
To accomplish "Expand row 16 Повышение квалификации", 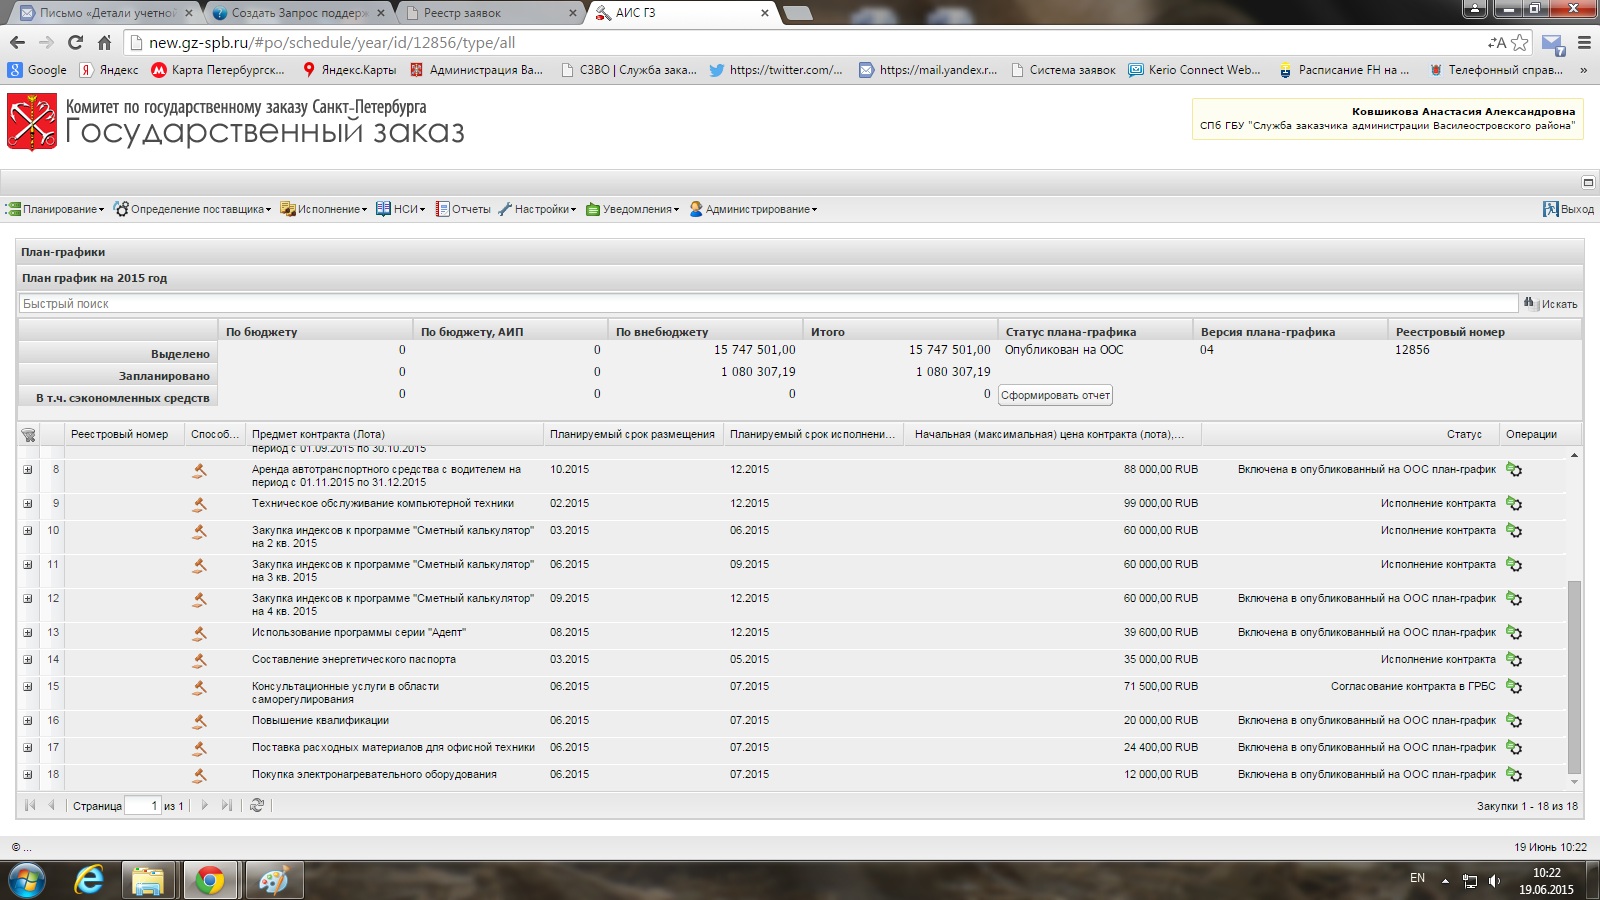I will click(x=28, y=721).
